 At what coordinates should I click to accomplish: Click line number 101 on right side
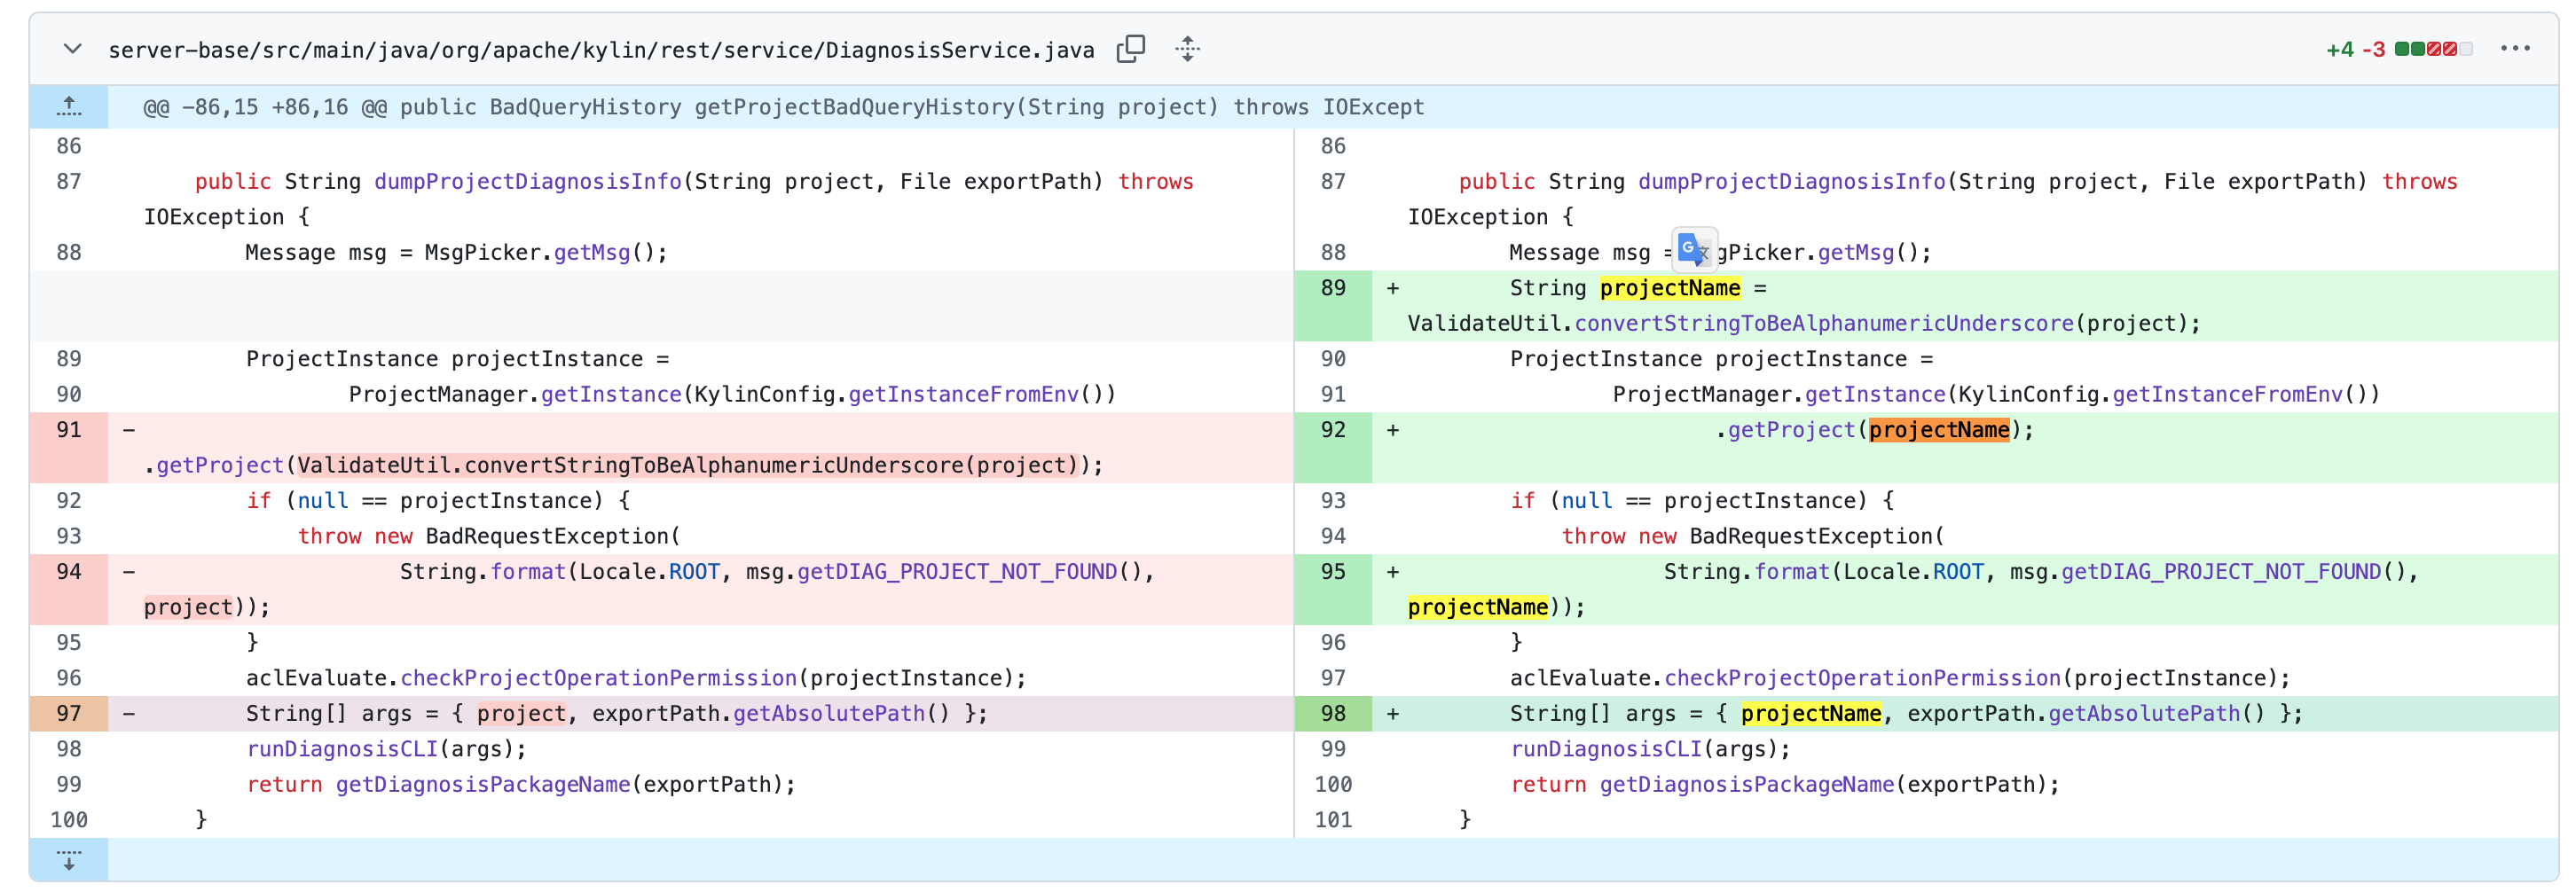click(1333, 820)
